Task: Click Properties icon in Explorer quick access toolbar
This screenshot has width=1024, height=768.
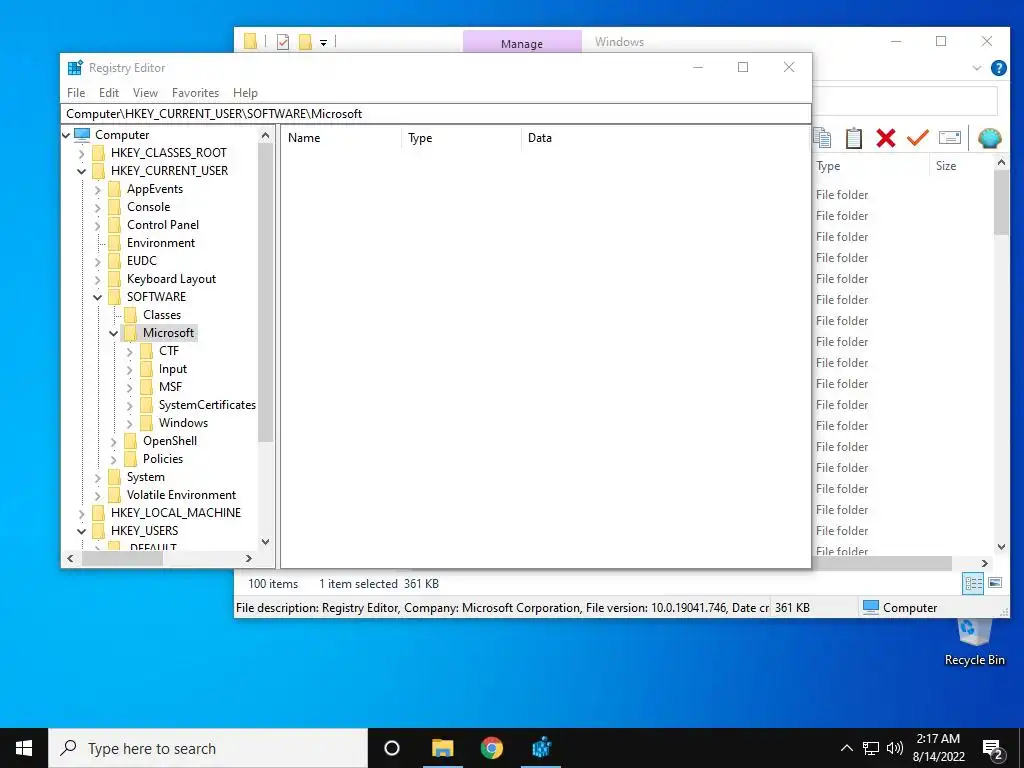Action: [x=283, y=42]
